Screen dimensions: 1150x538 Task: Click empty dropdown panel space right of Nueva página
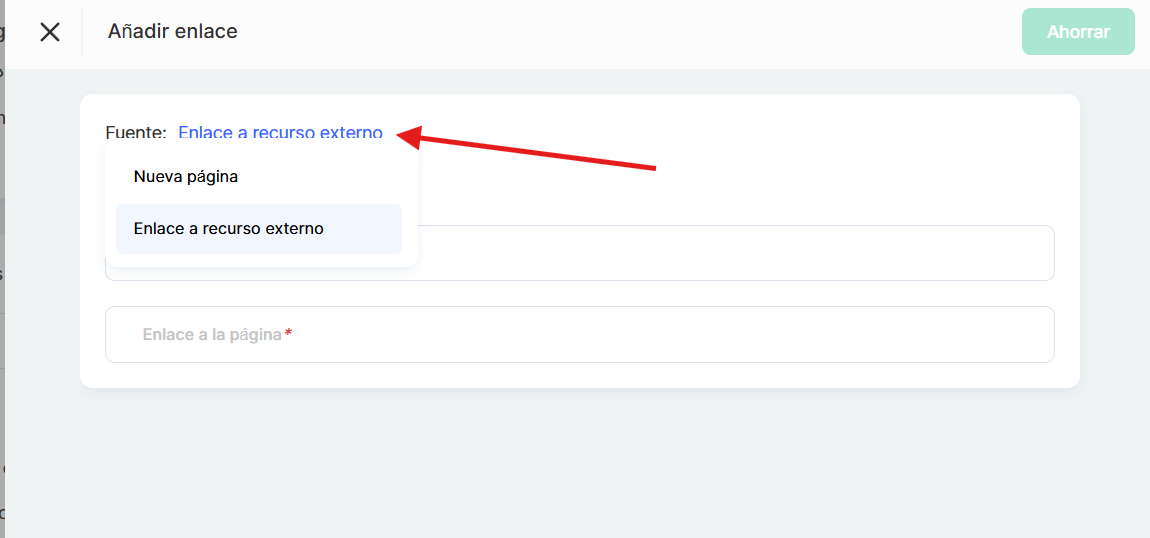tap(330, 177)
